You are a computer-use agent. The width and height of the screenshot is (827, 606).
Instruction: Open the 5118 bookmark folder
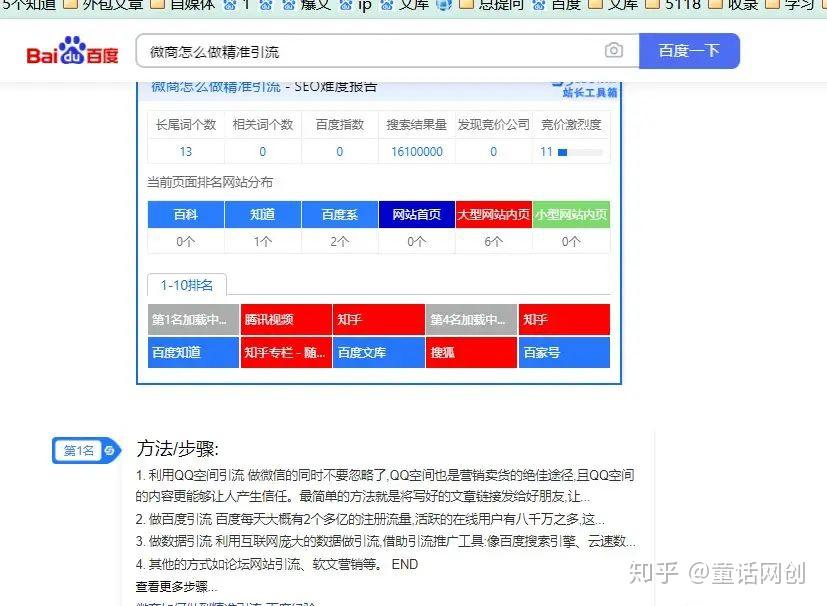(674, 5)
